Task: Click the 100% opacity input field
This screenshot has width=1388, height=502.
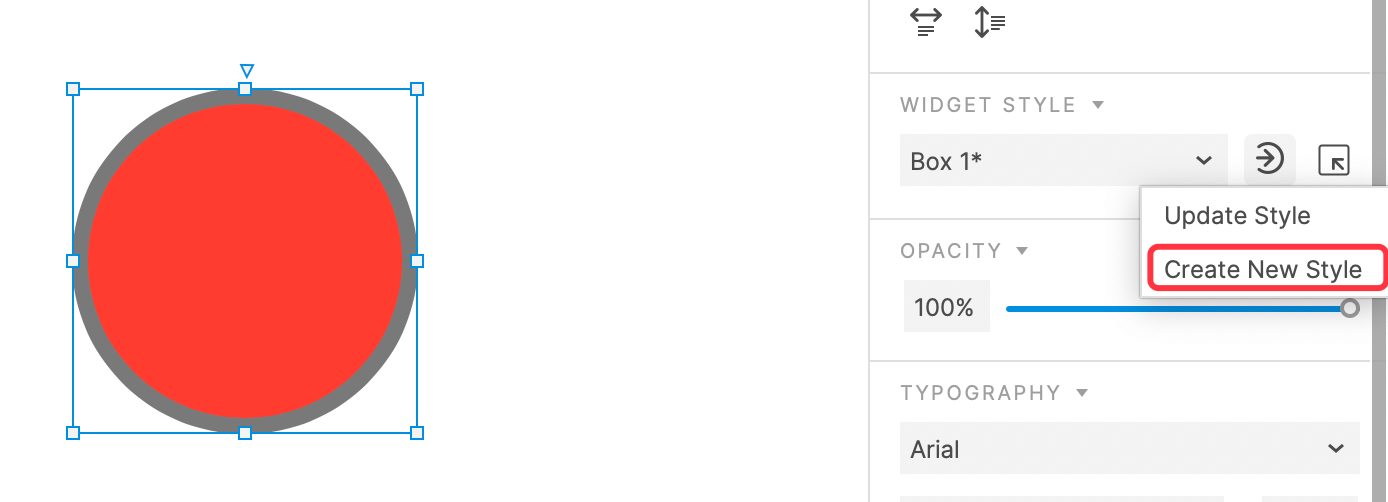Action: [946, 307]
